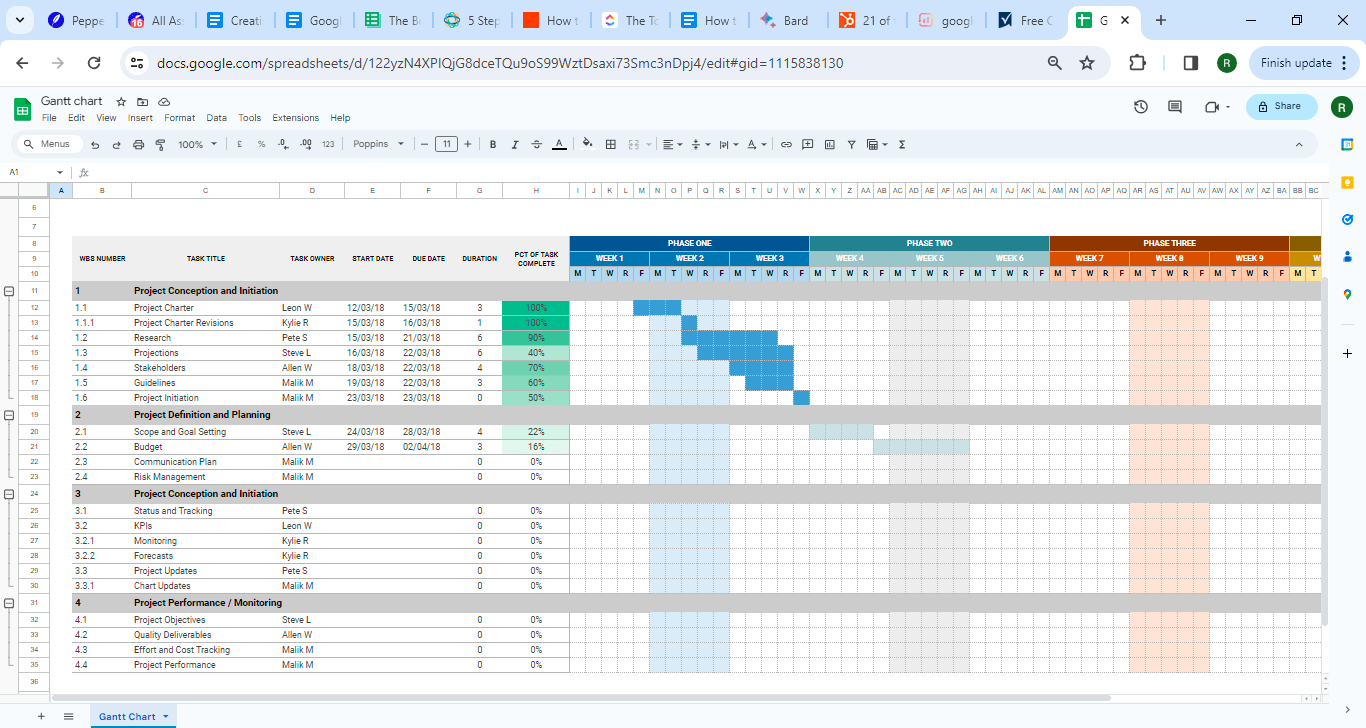
Task: Click the Insert comment icon
Action: pyautogui.click(x=808, y=144)
